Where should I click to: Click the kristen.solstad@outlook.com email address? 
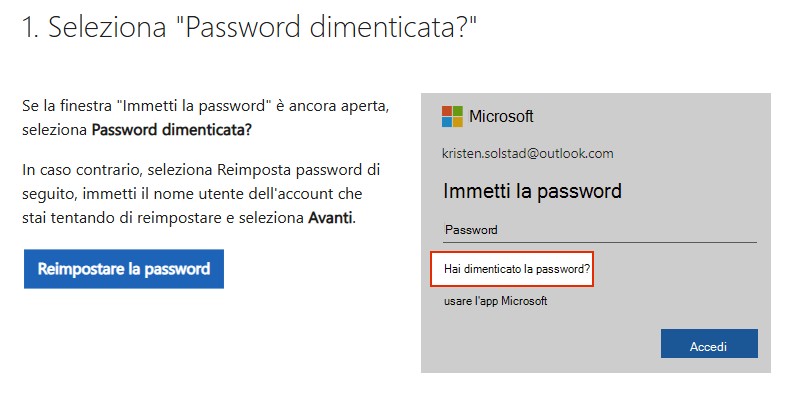coord(527,153)
